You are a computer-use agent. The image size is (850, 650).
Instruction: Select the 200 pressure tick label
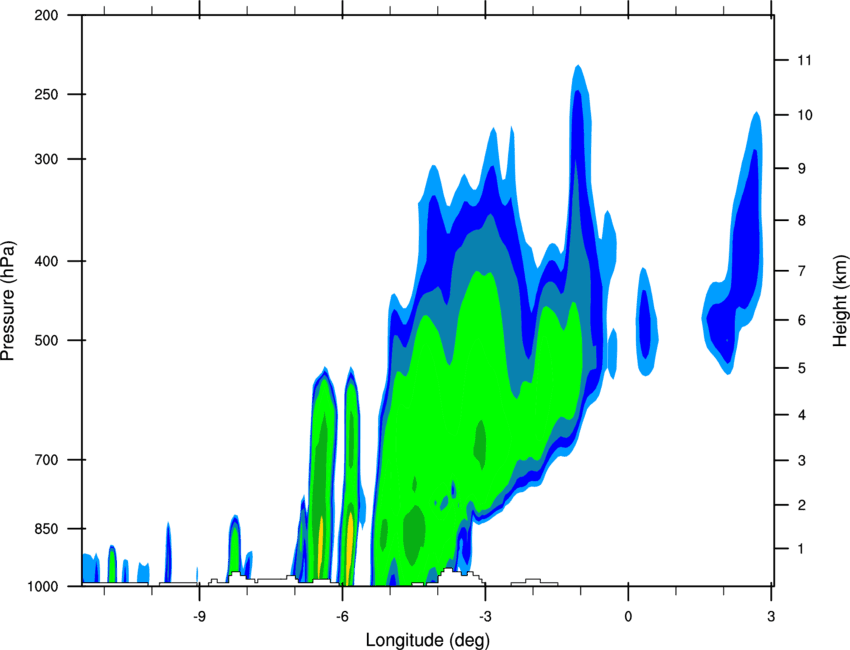pos(46,15)
